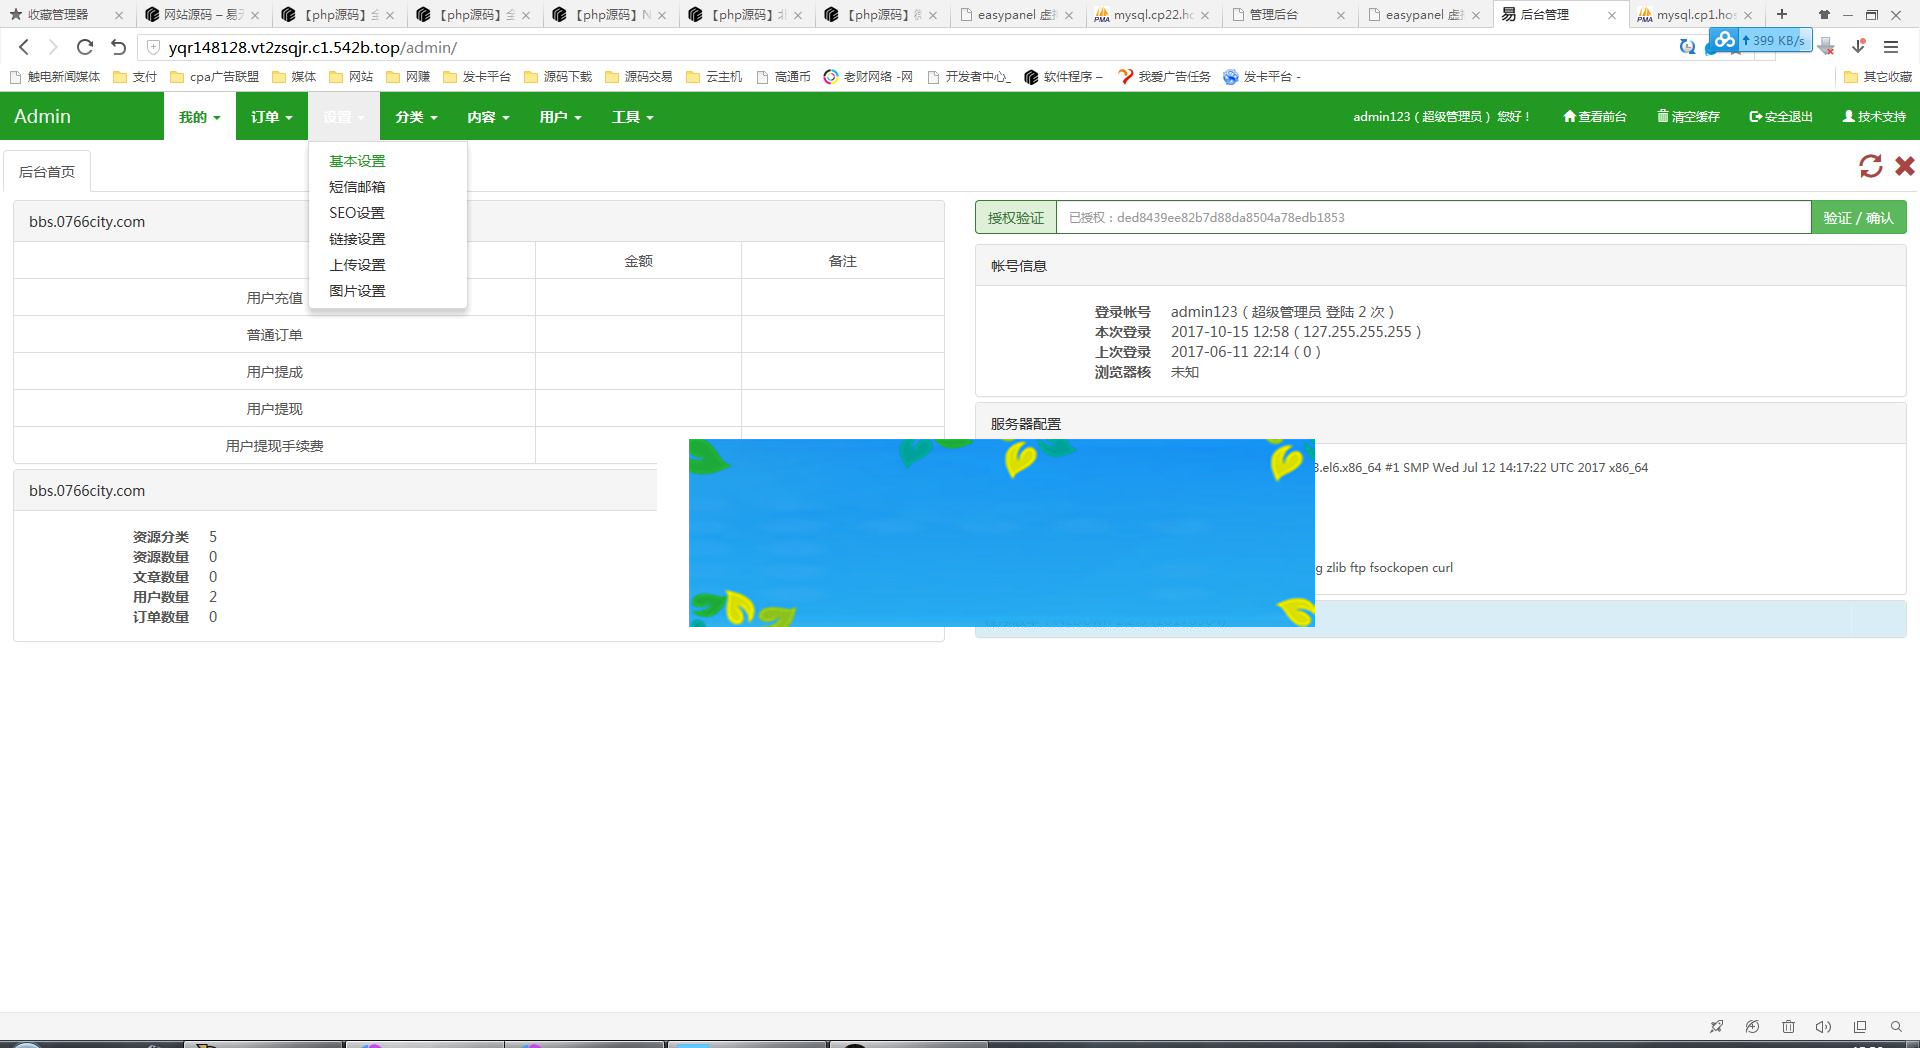Click the red X close-tabs icon

[1904, 166]
